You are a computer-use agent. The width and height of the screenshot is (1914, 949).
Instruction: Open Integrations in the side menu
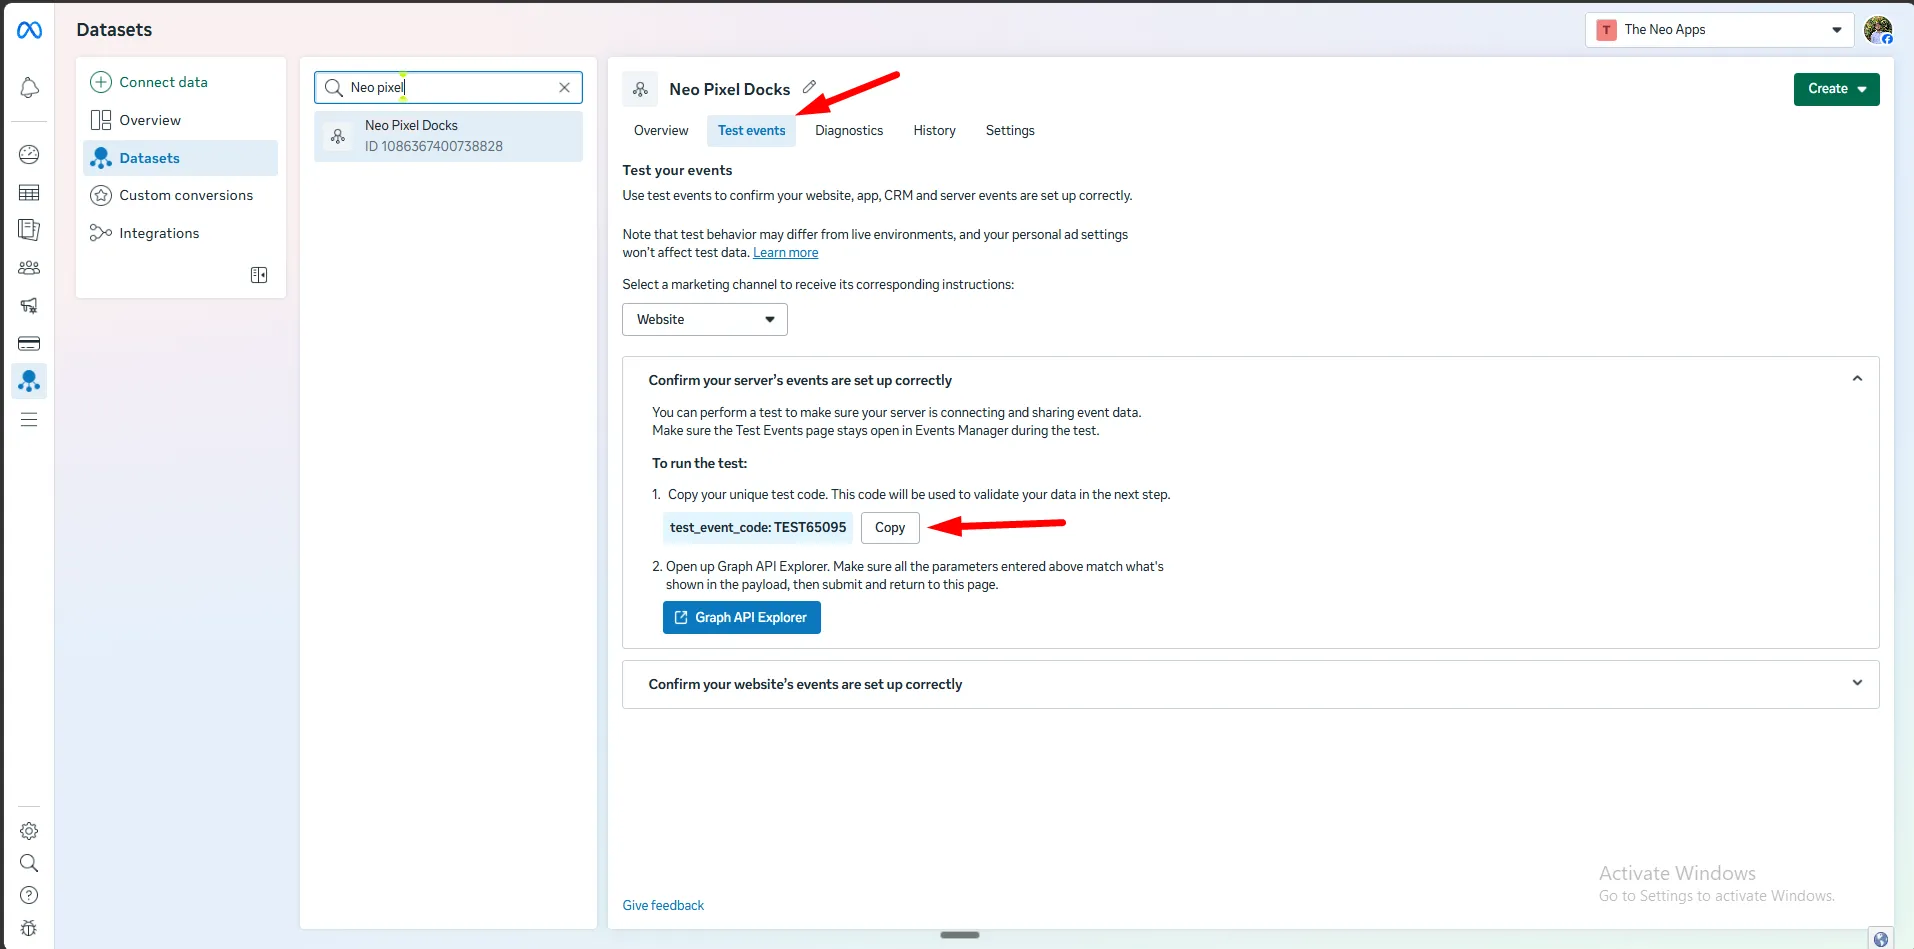[180, 233]
